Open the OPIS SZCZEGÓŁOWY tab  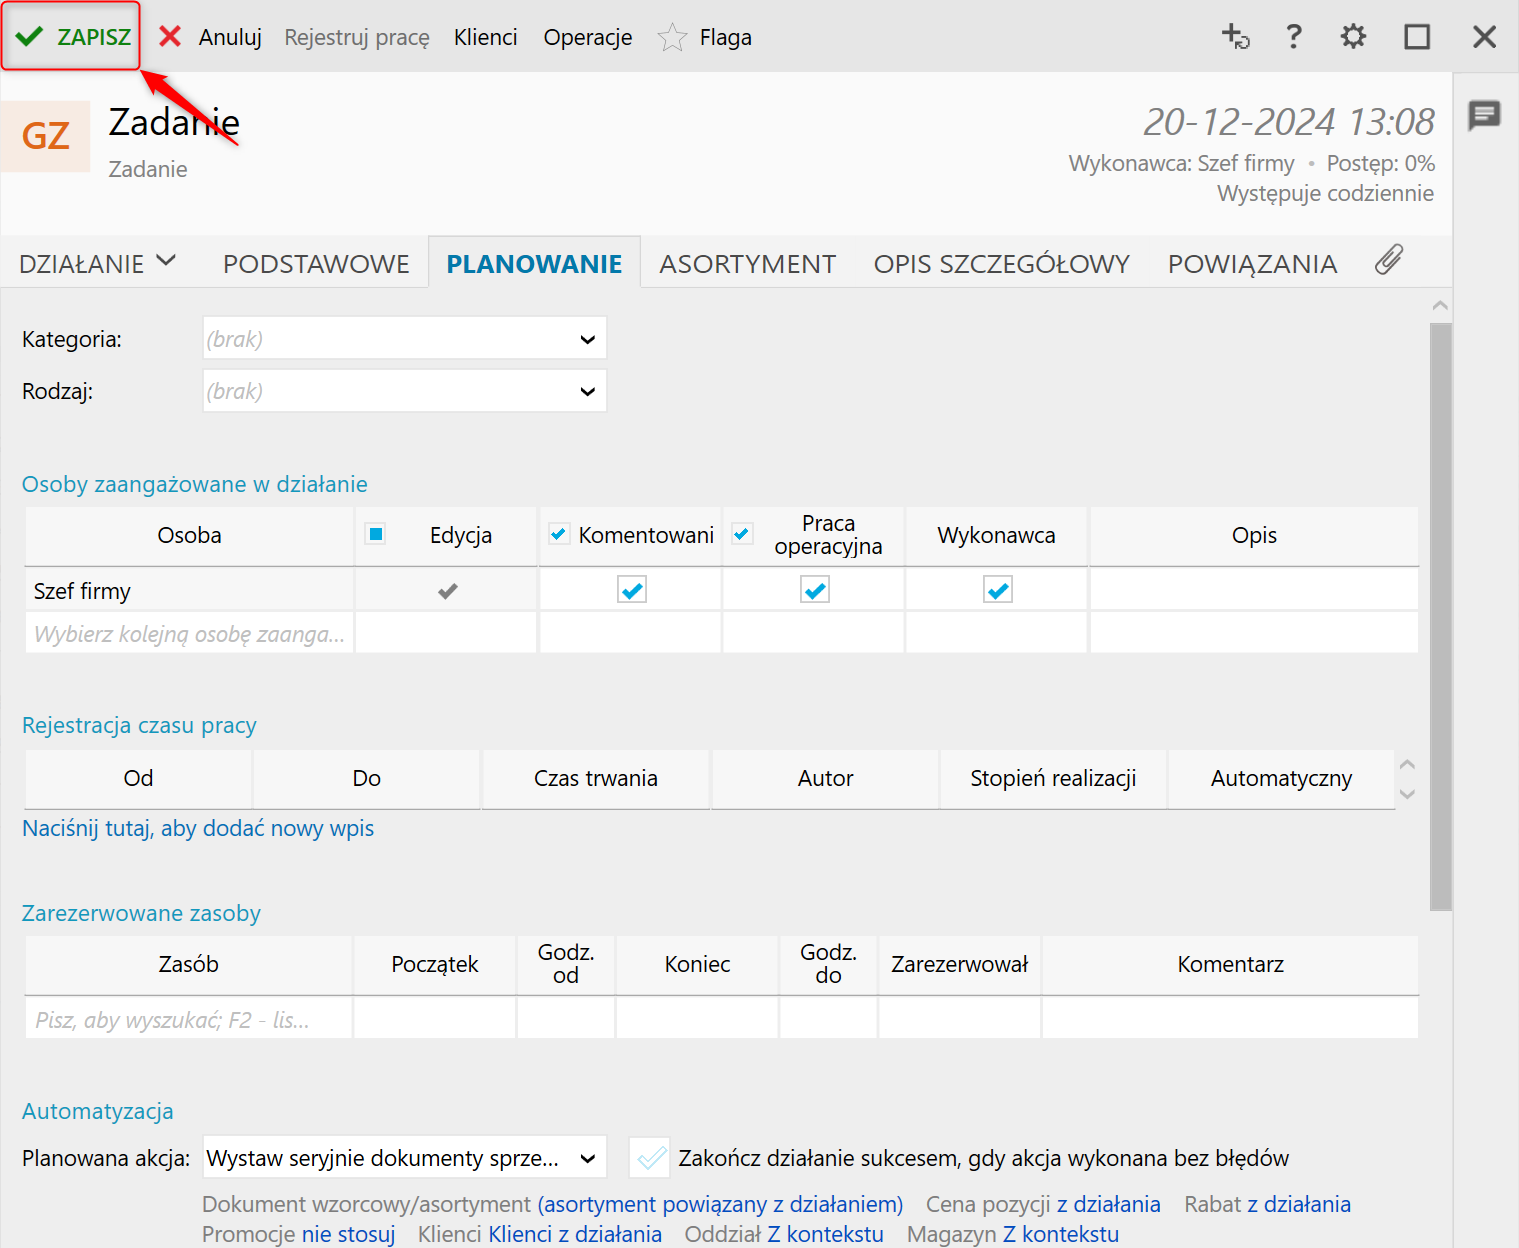pos(1002,264)
